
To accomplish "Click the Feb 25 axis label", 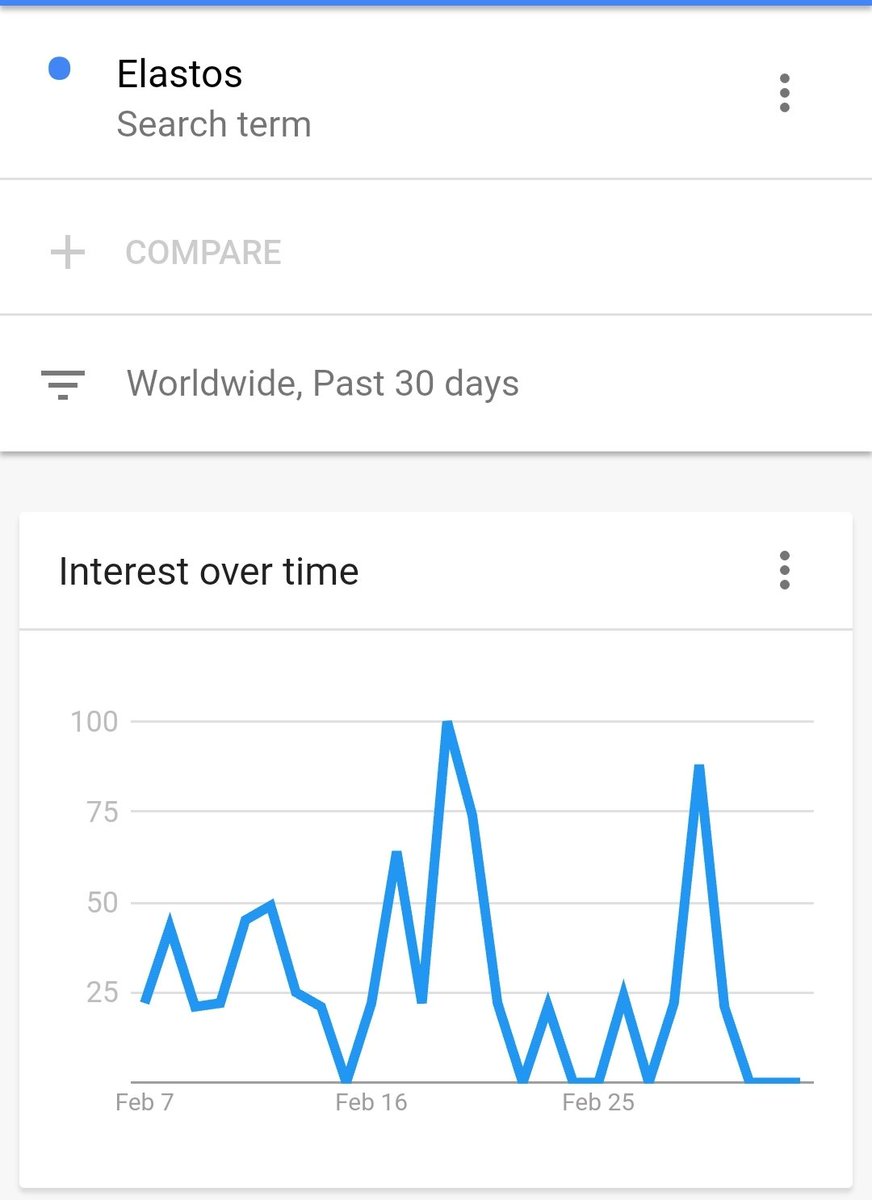I will tap(598, 1103).
